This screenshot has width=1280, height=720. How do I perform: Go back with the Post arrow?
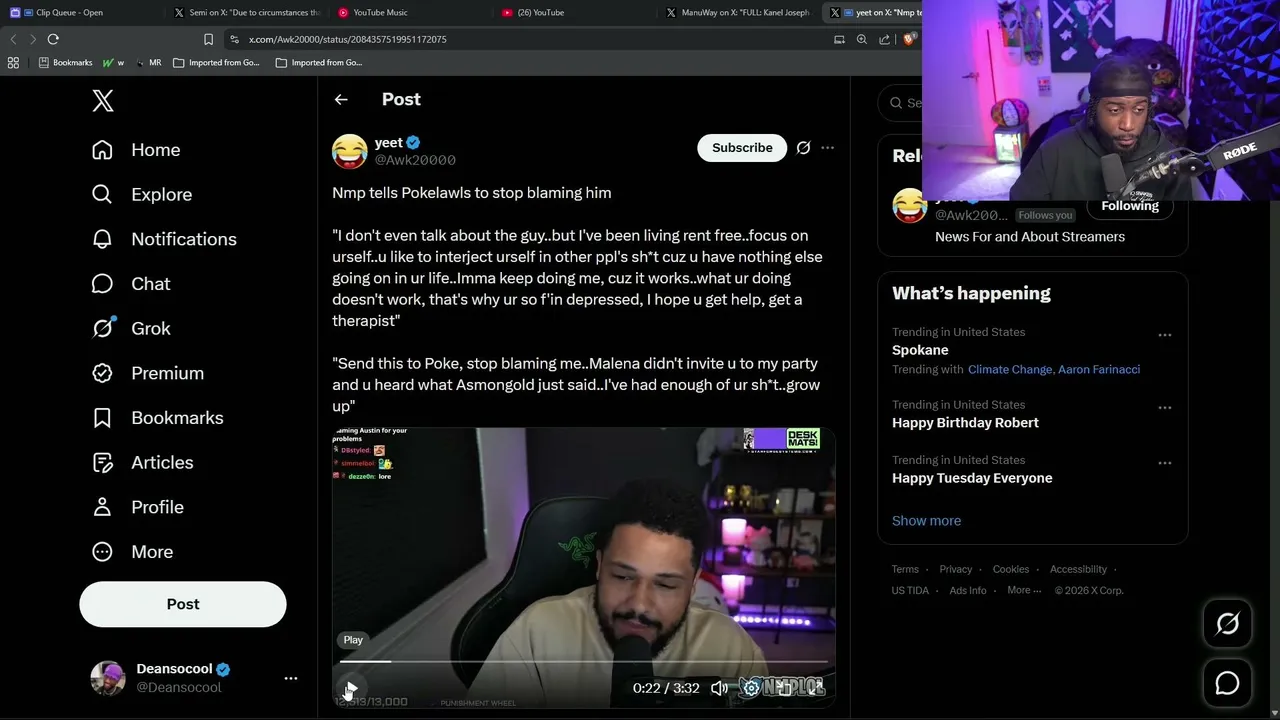point(341,99)
